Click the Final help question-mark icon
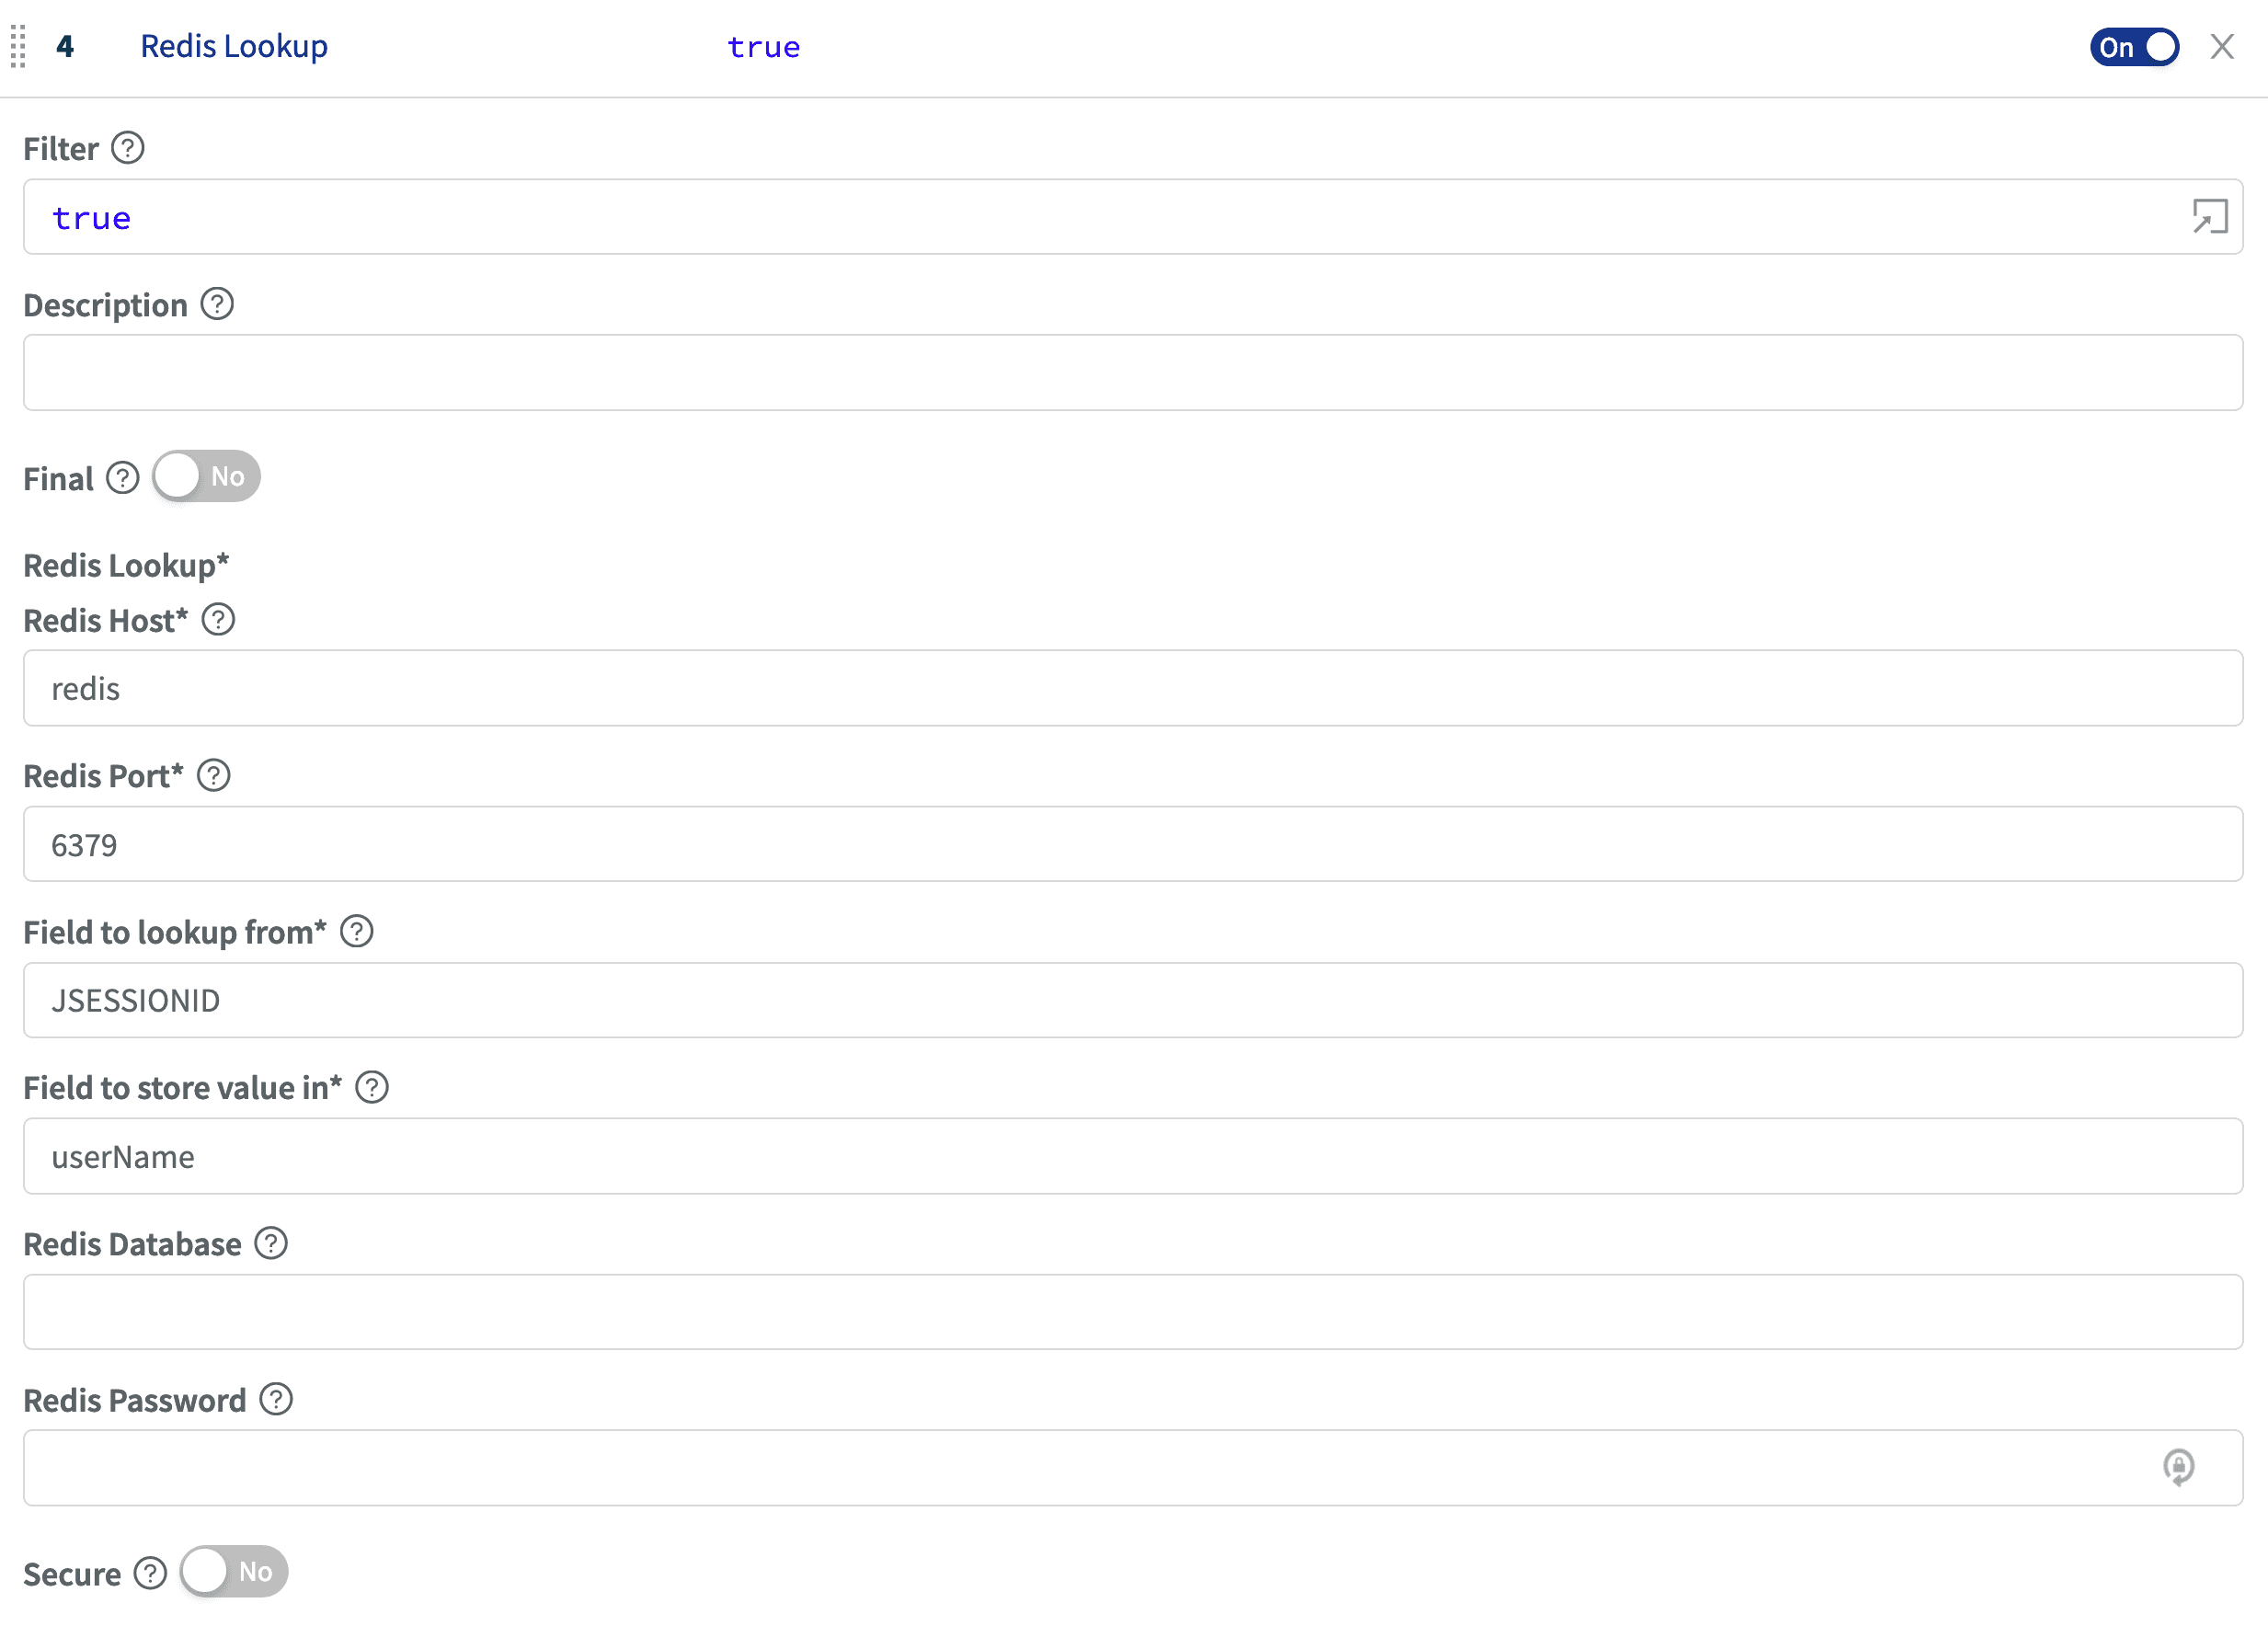The width and height of the screenshot is (2268, 1626). pyautogui.click(x=123, y=478)
